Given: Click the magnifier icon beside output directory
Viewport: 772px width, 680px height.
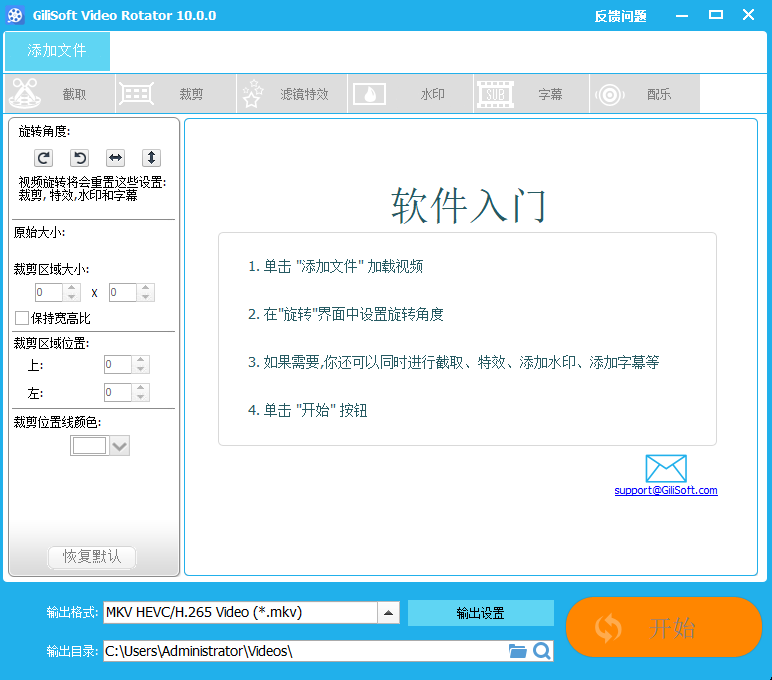Looking at the screenshot, I should pyautogui.click(x=541, y=651).
